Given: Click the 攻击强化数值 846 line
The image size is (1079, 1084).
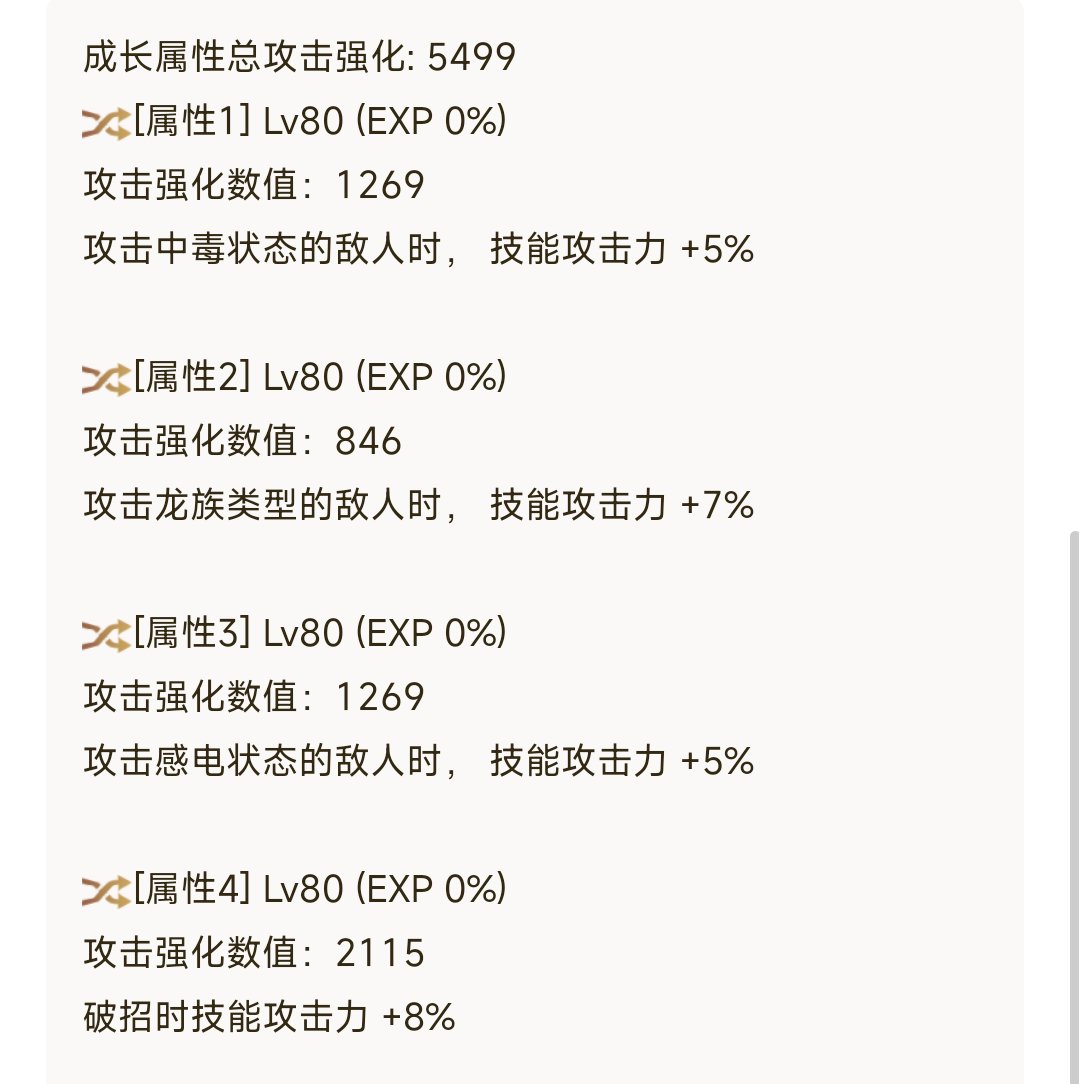Looking at the screenshot, I should tap(243, 442).
